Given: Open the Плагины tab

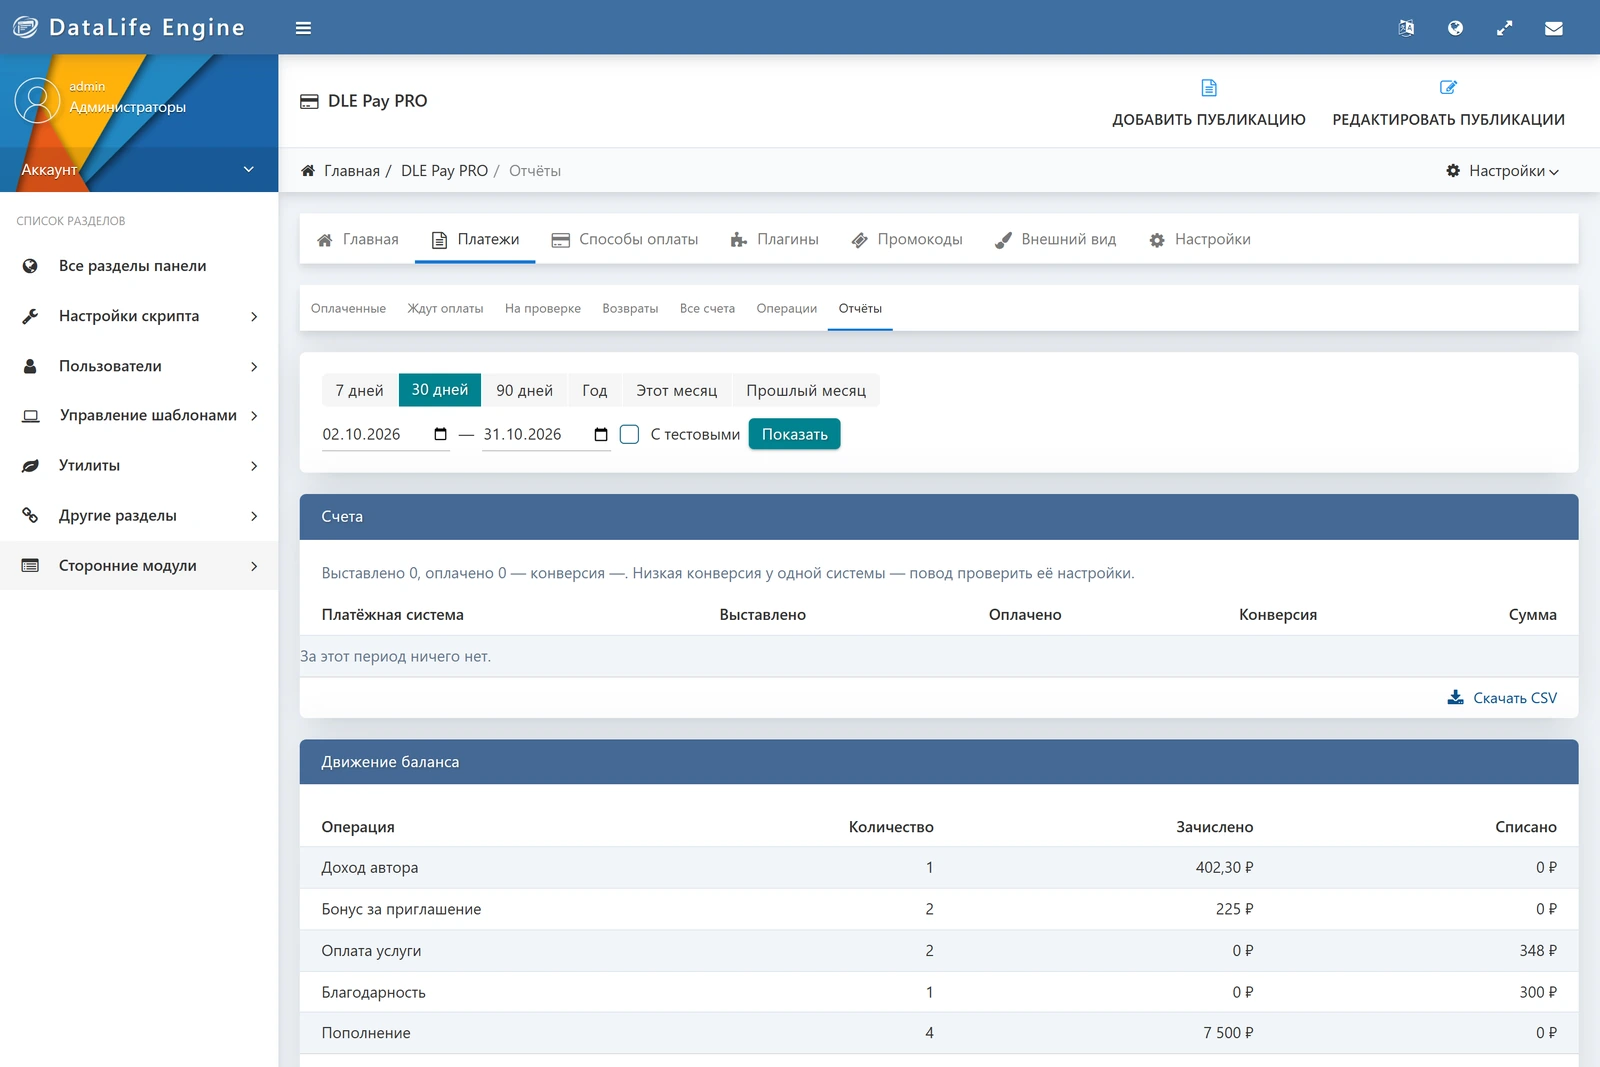Looking at the screenshot, I should (774, 240).
